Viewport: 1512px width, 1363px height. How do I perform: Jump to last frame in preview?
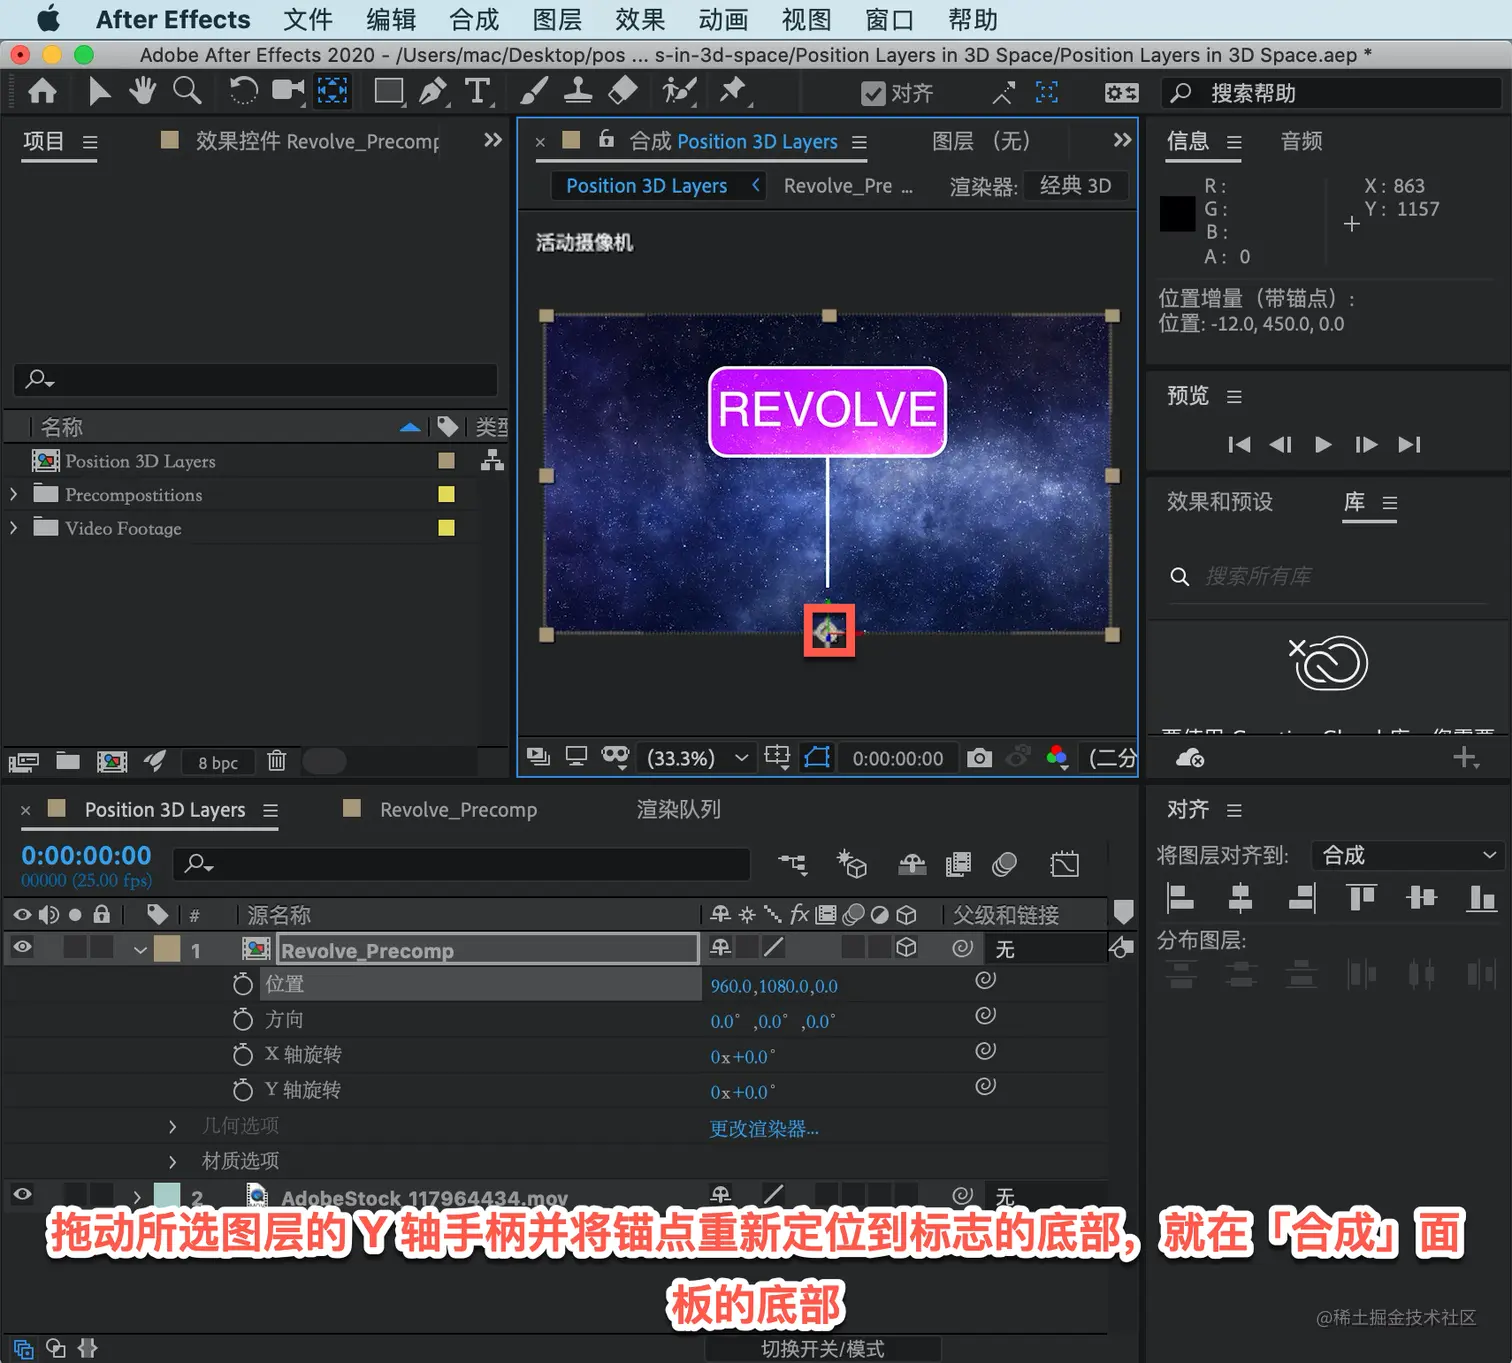point(1409,444)
